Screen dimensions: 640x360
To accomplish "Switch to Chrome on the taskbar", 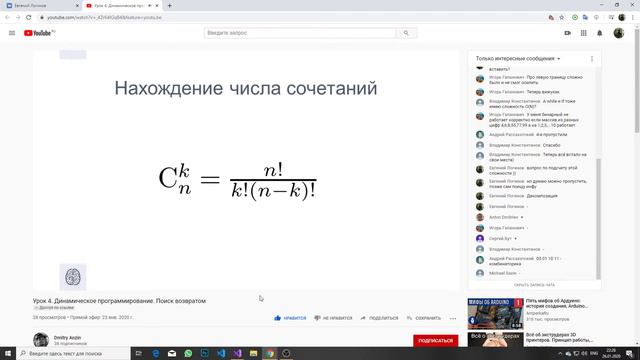I will (x=270, y=353).
